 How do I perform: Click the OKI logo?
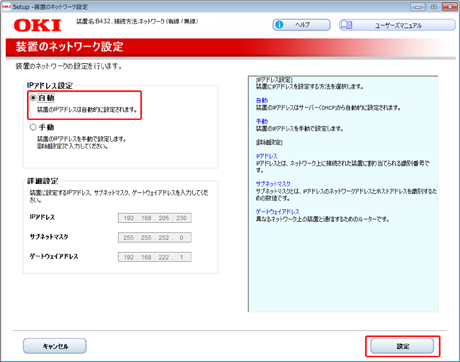click(37, 26)
